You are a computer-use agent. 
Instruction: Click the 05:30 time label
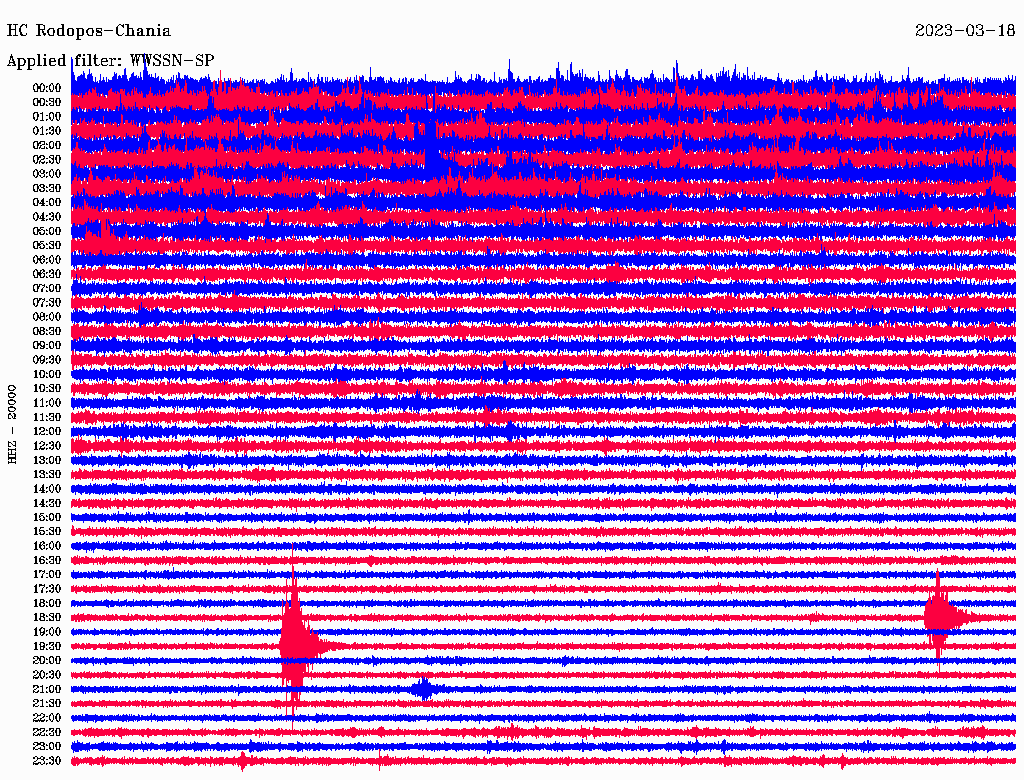pos(47,246)
